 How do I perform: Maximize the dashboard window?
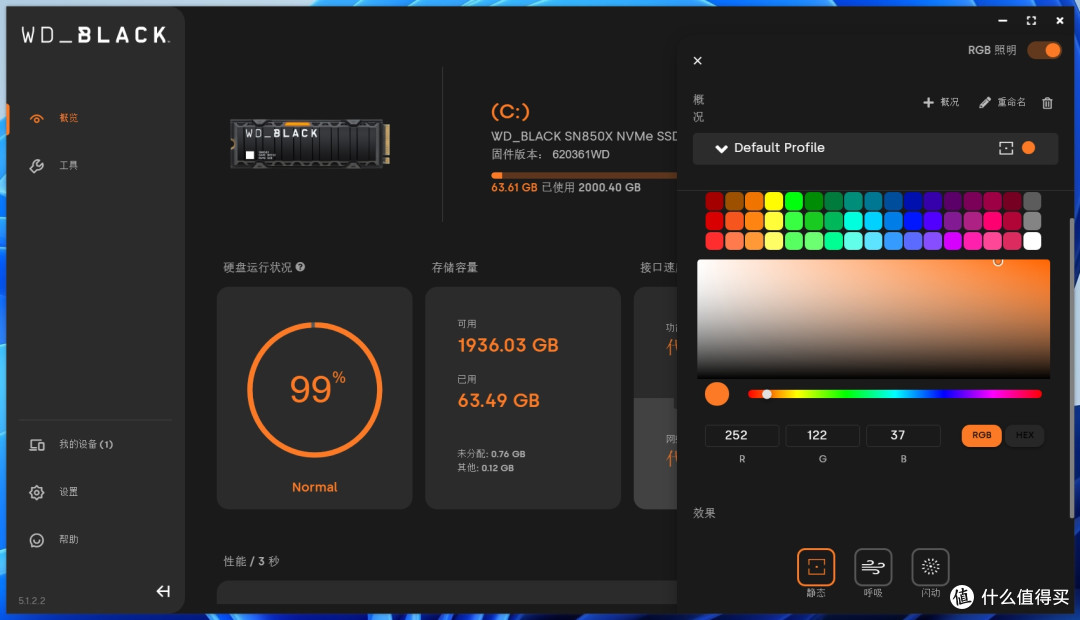point(1031,21)
